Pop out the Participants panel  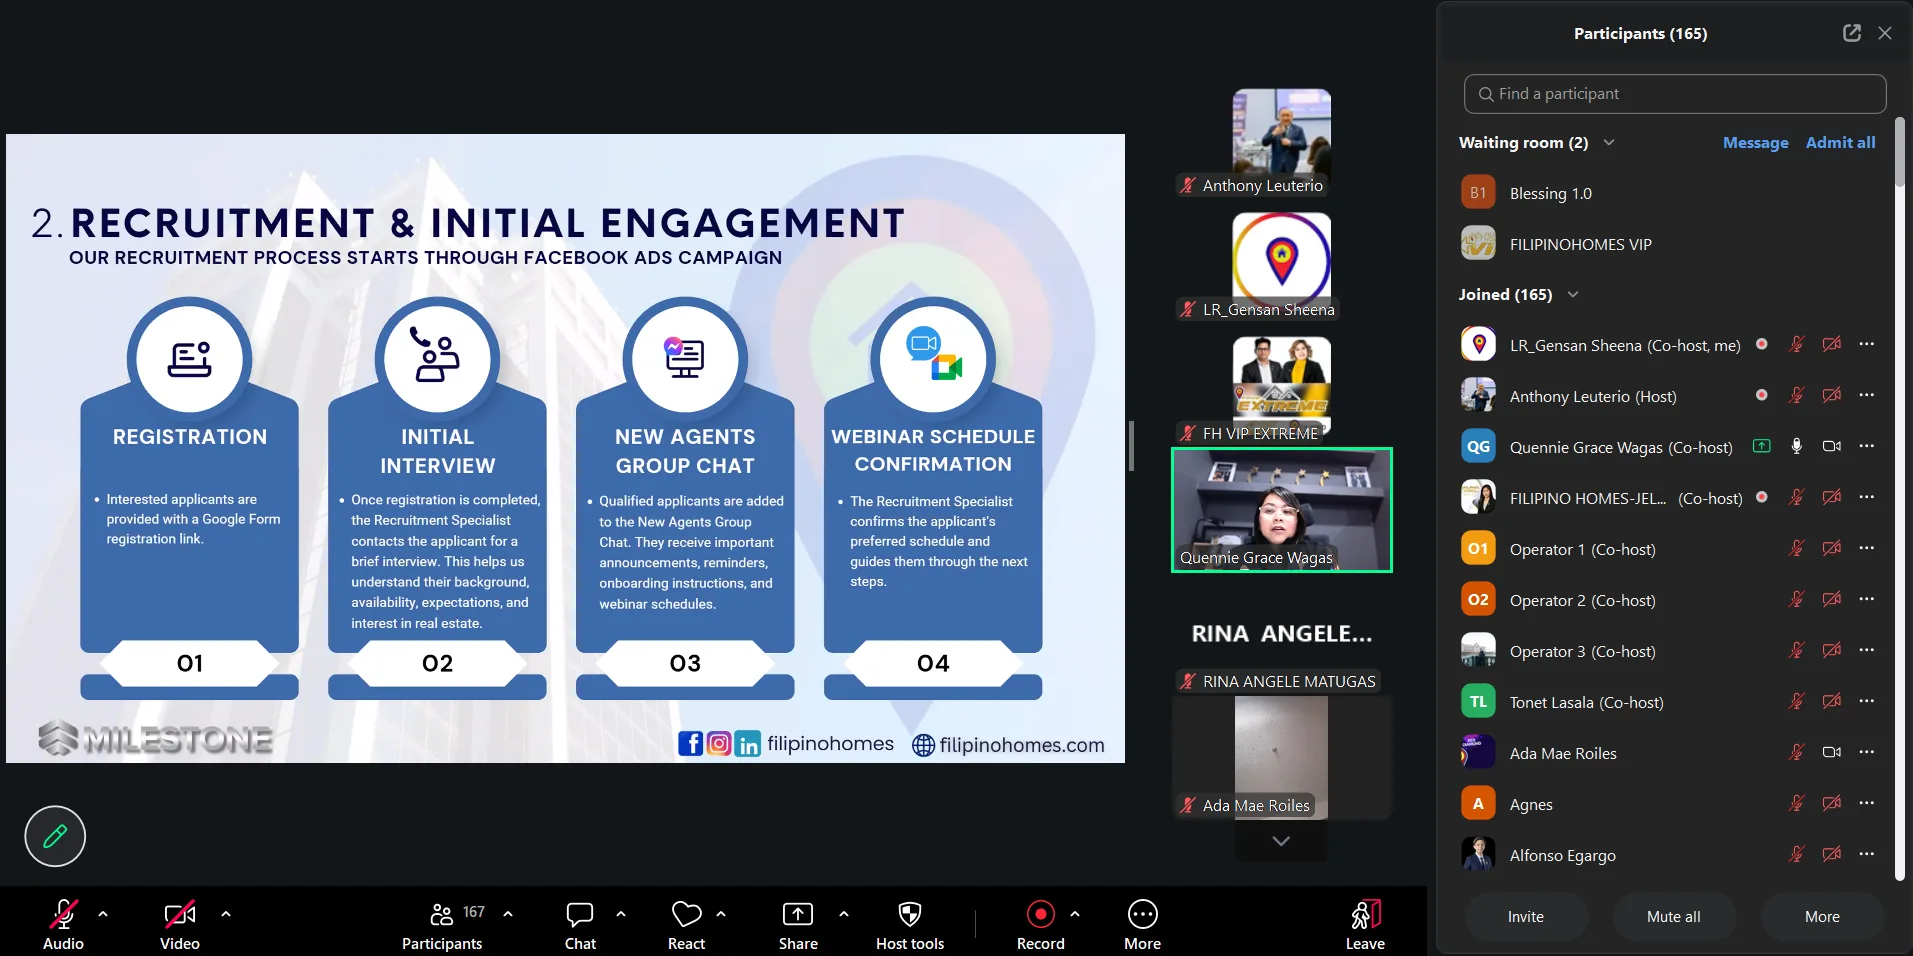click(x=1852, y=33)
